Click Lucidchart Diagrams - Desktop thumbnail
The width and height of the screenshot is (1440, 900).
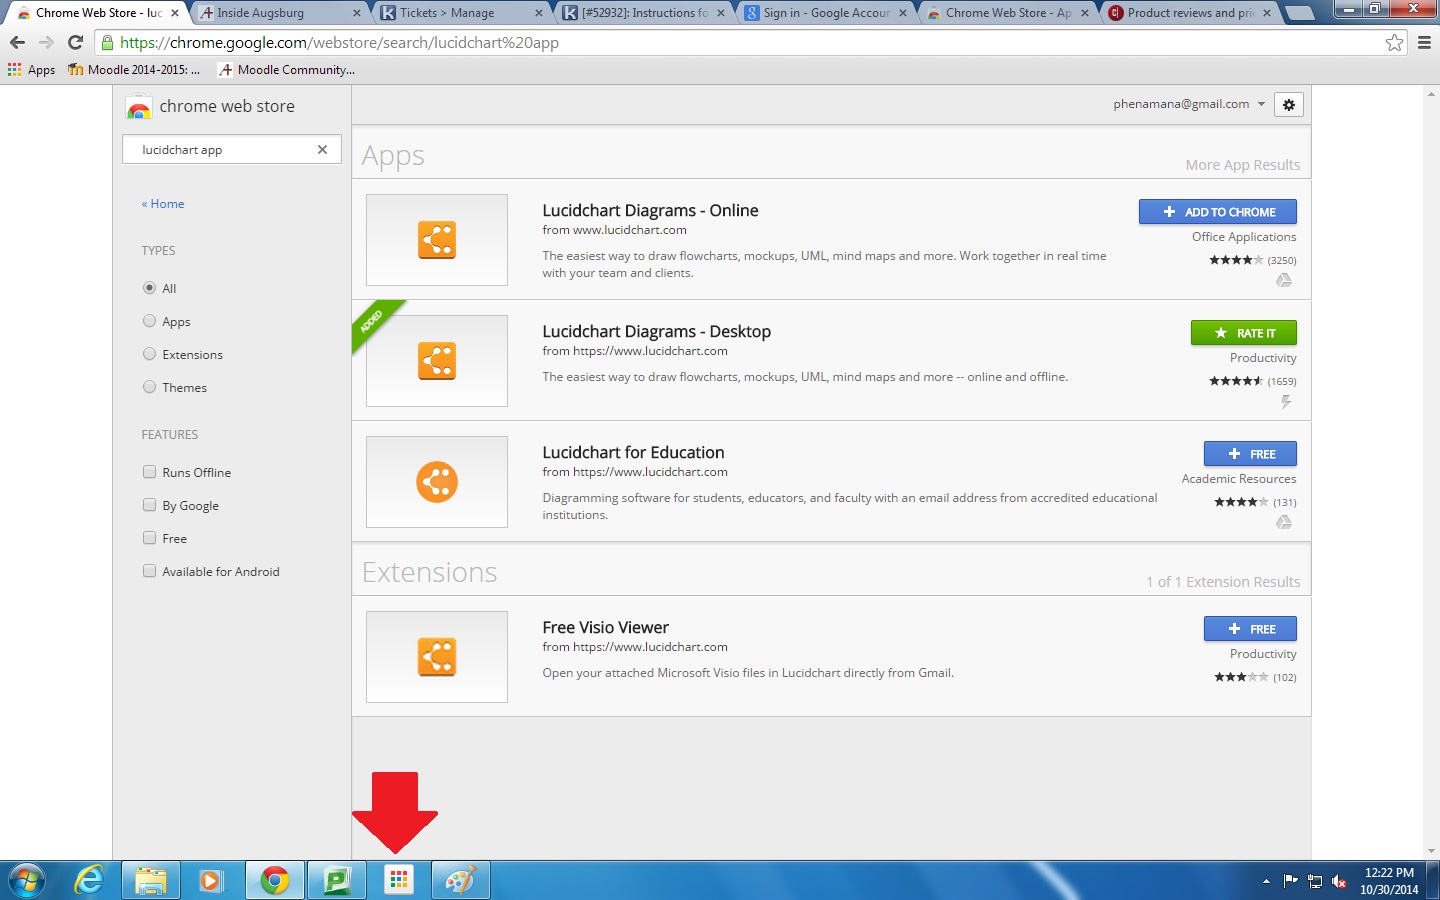click(437, 361)
